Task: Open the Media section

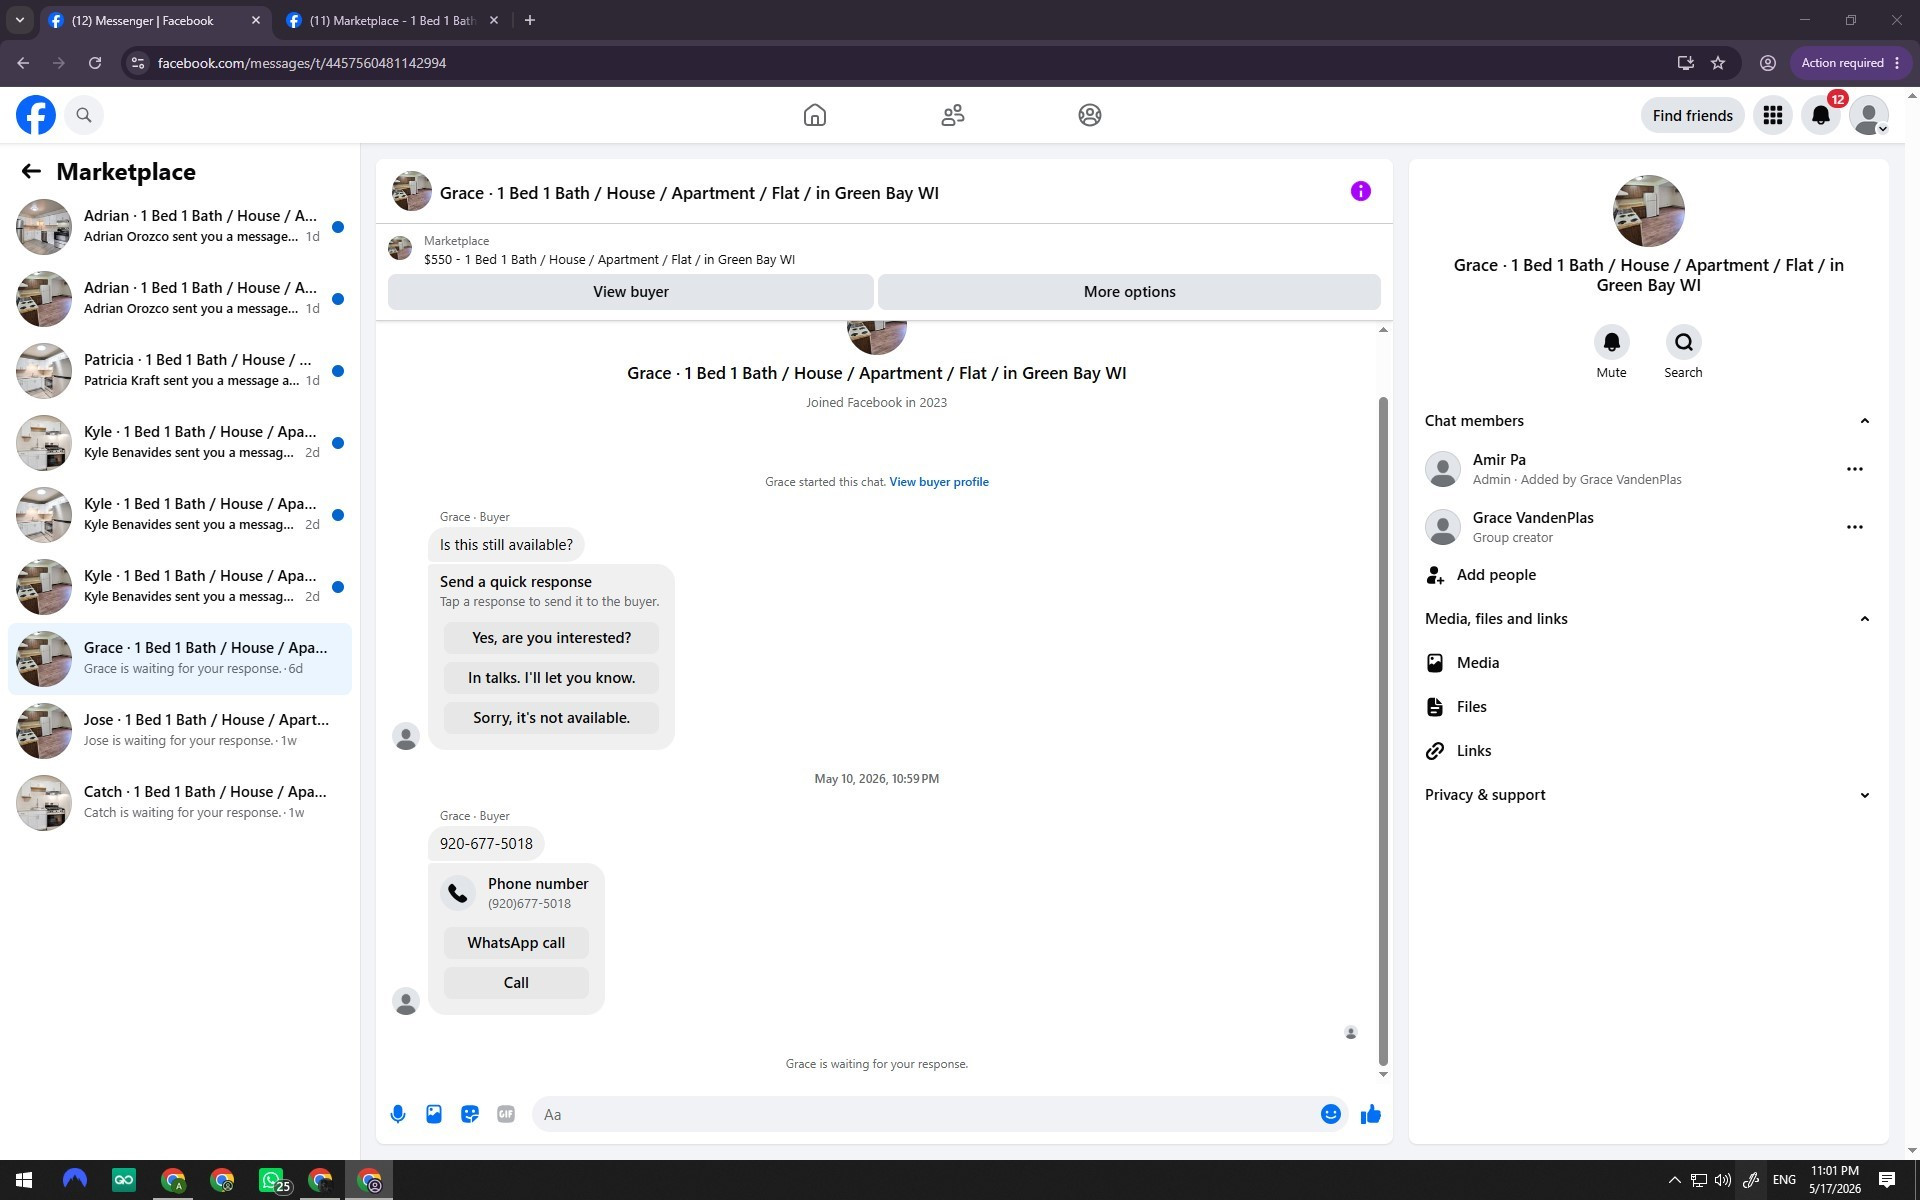Action: [x=1647, y=663]
